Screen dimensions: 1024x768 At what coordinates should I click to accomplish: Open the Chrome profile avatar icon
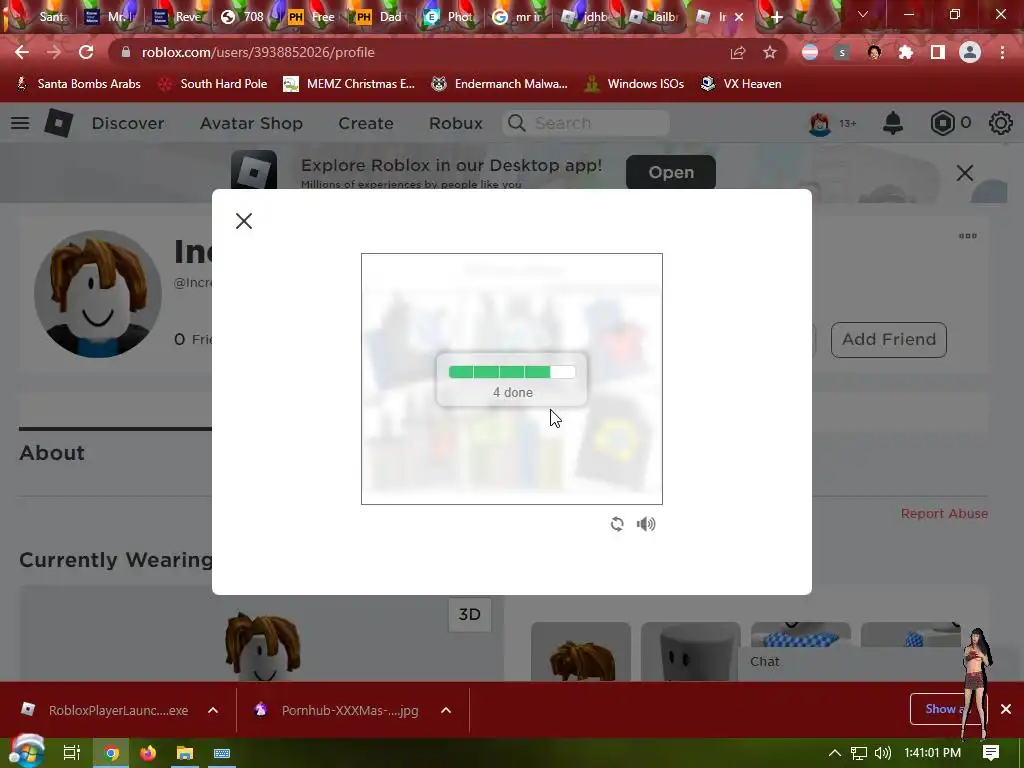pos(970,52)
